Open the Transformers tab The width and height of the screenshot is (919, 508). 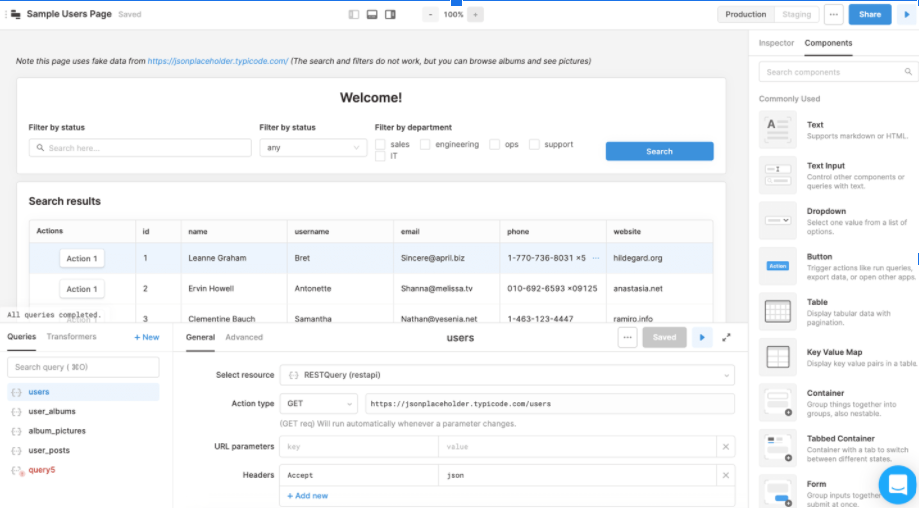coord(71,337)
